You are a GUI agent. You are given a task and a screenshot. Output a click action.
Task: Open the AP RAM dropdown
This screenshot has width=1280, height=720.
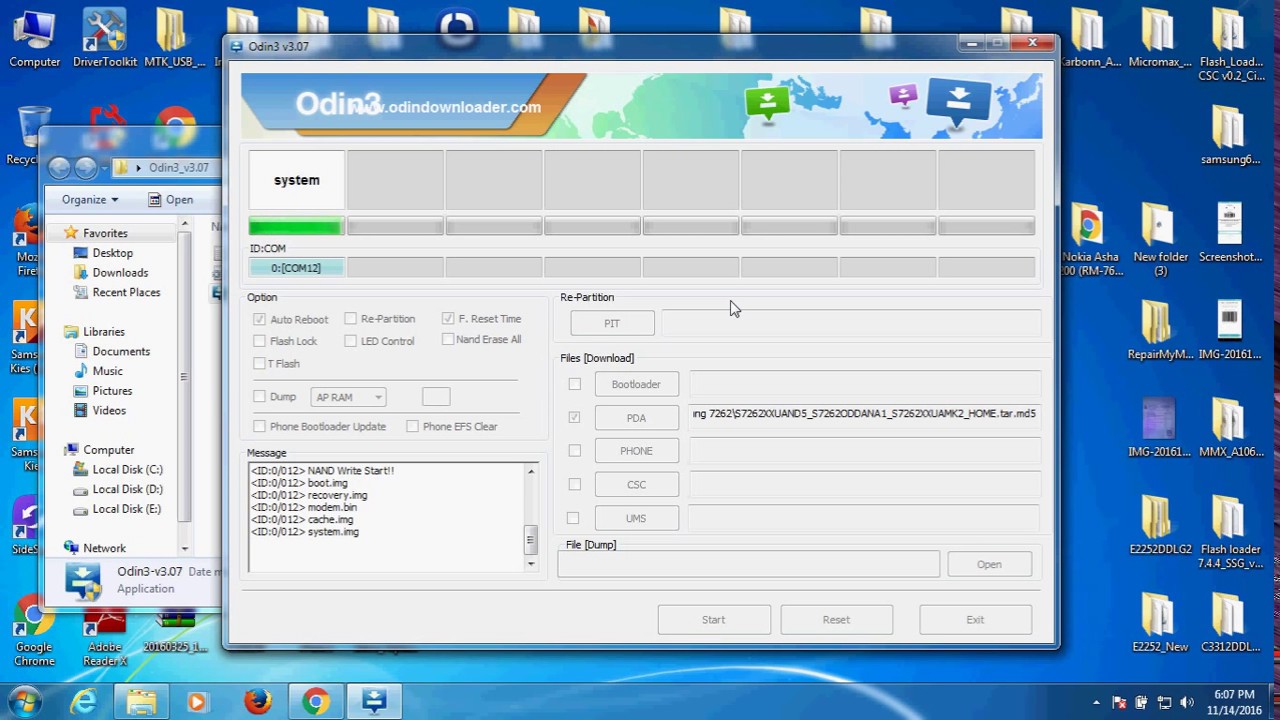(x=348, y=397)
